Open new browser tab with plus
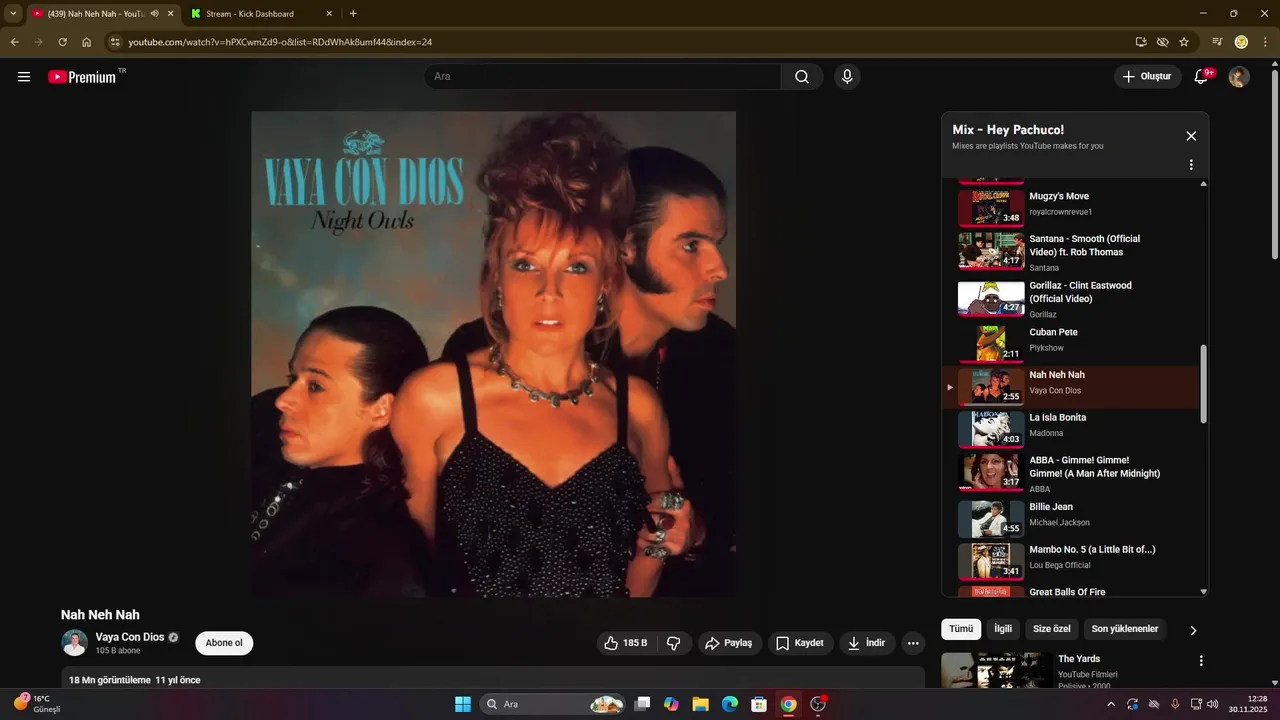This screenshot has width=1280, height=720. (353, 14)
